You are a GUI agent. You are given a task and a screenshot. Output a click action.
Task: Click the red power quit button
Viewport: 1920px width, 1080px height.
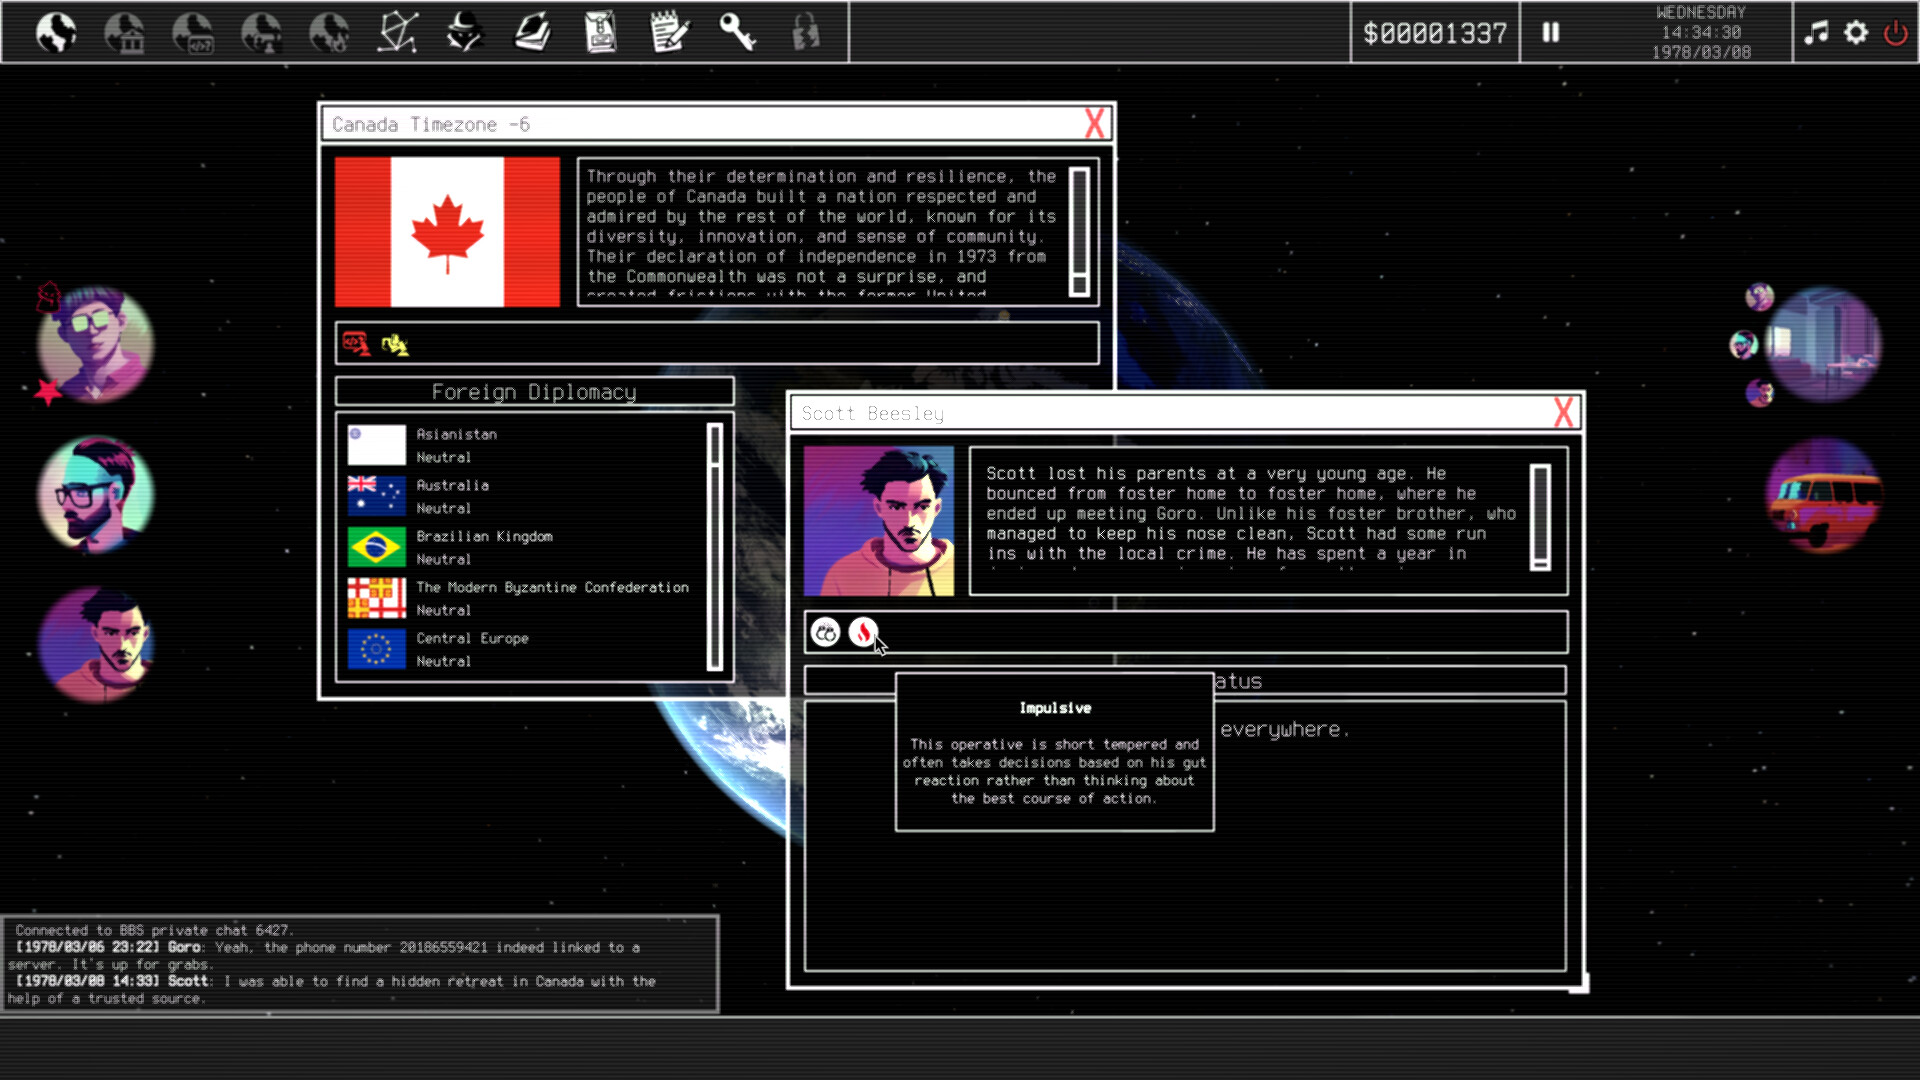[x=1895, y=33]
